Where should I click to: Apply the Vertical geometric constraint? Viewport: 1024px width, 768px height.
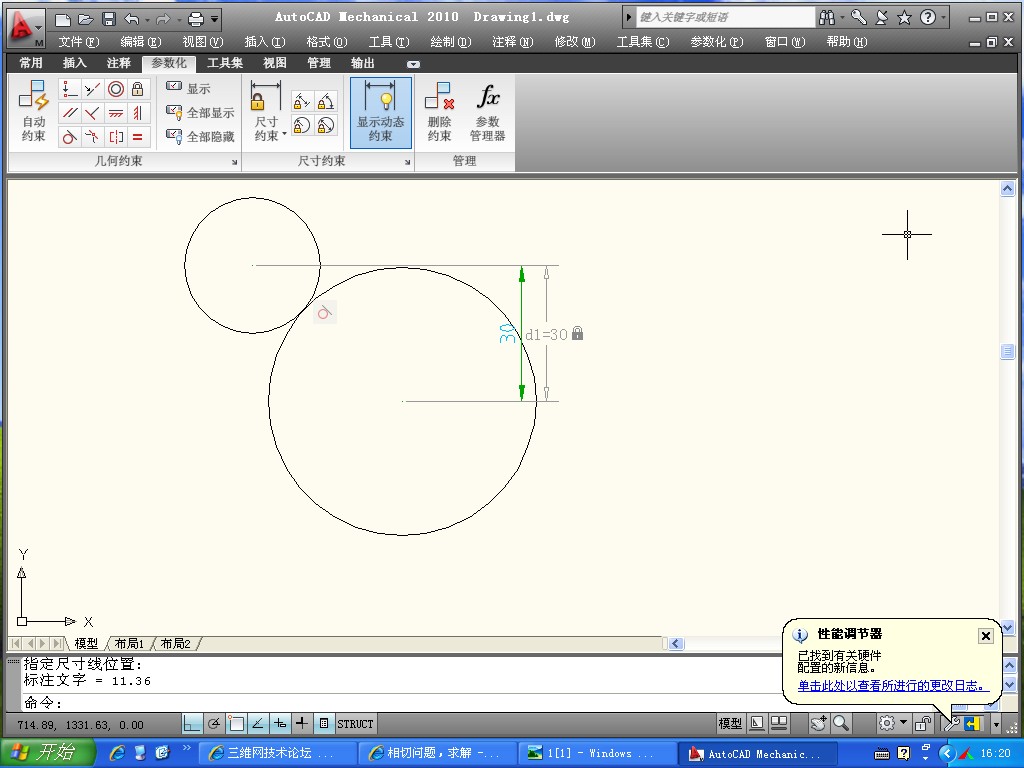tap(138, 113)
